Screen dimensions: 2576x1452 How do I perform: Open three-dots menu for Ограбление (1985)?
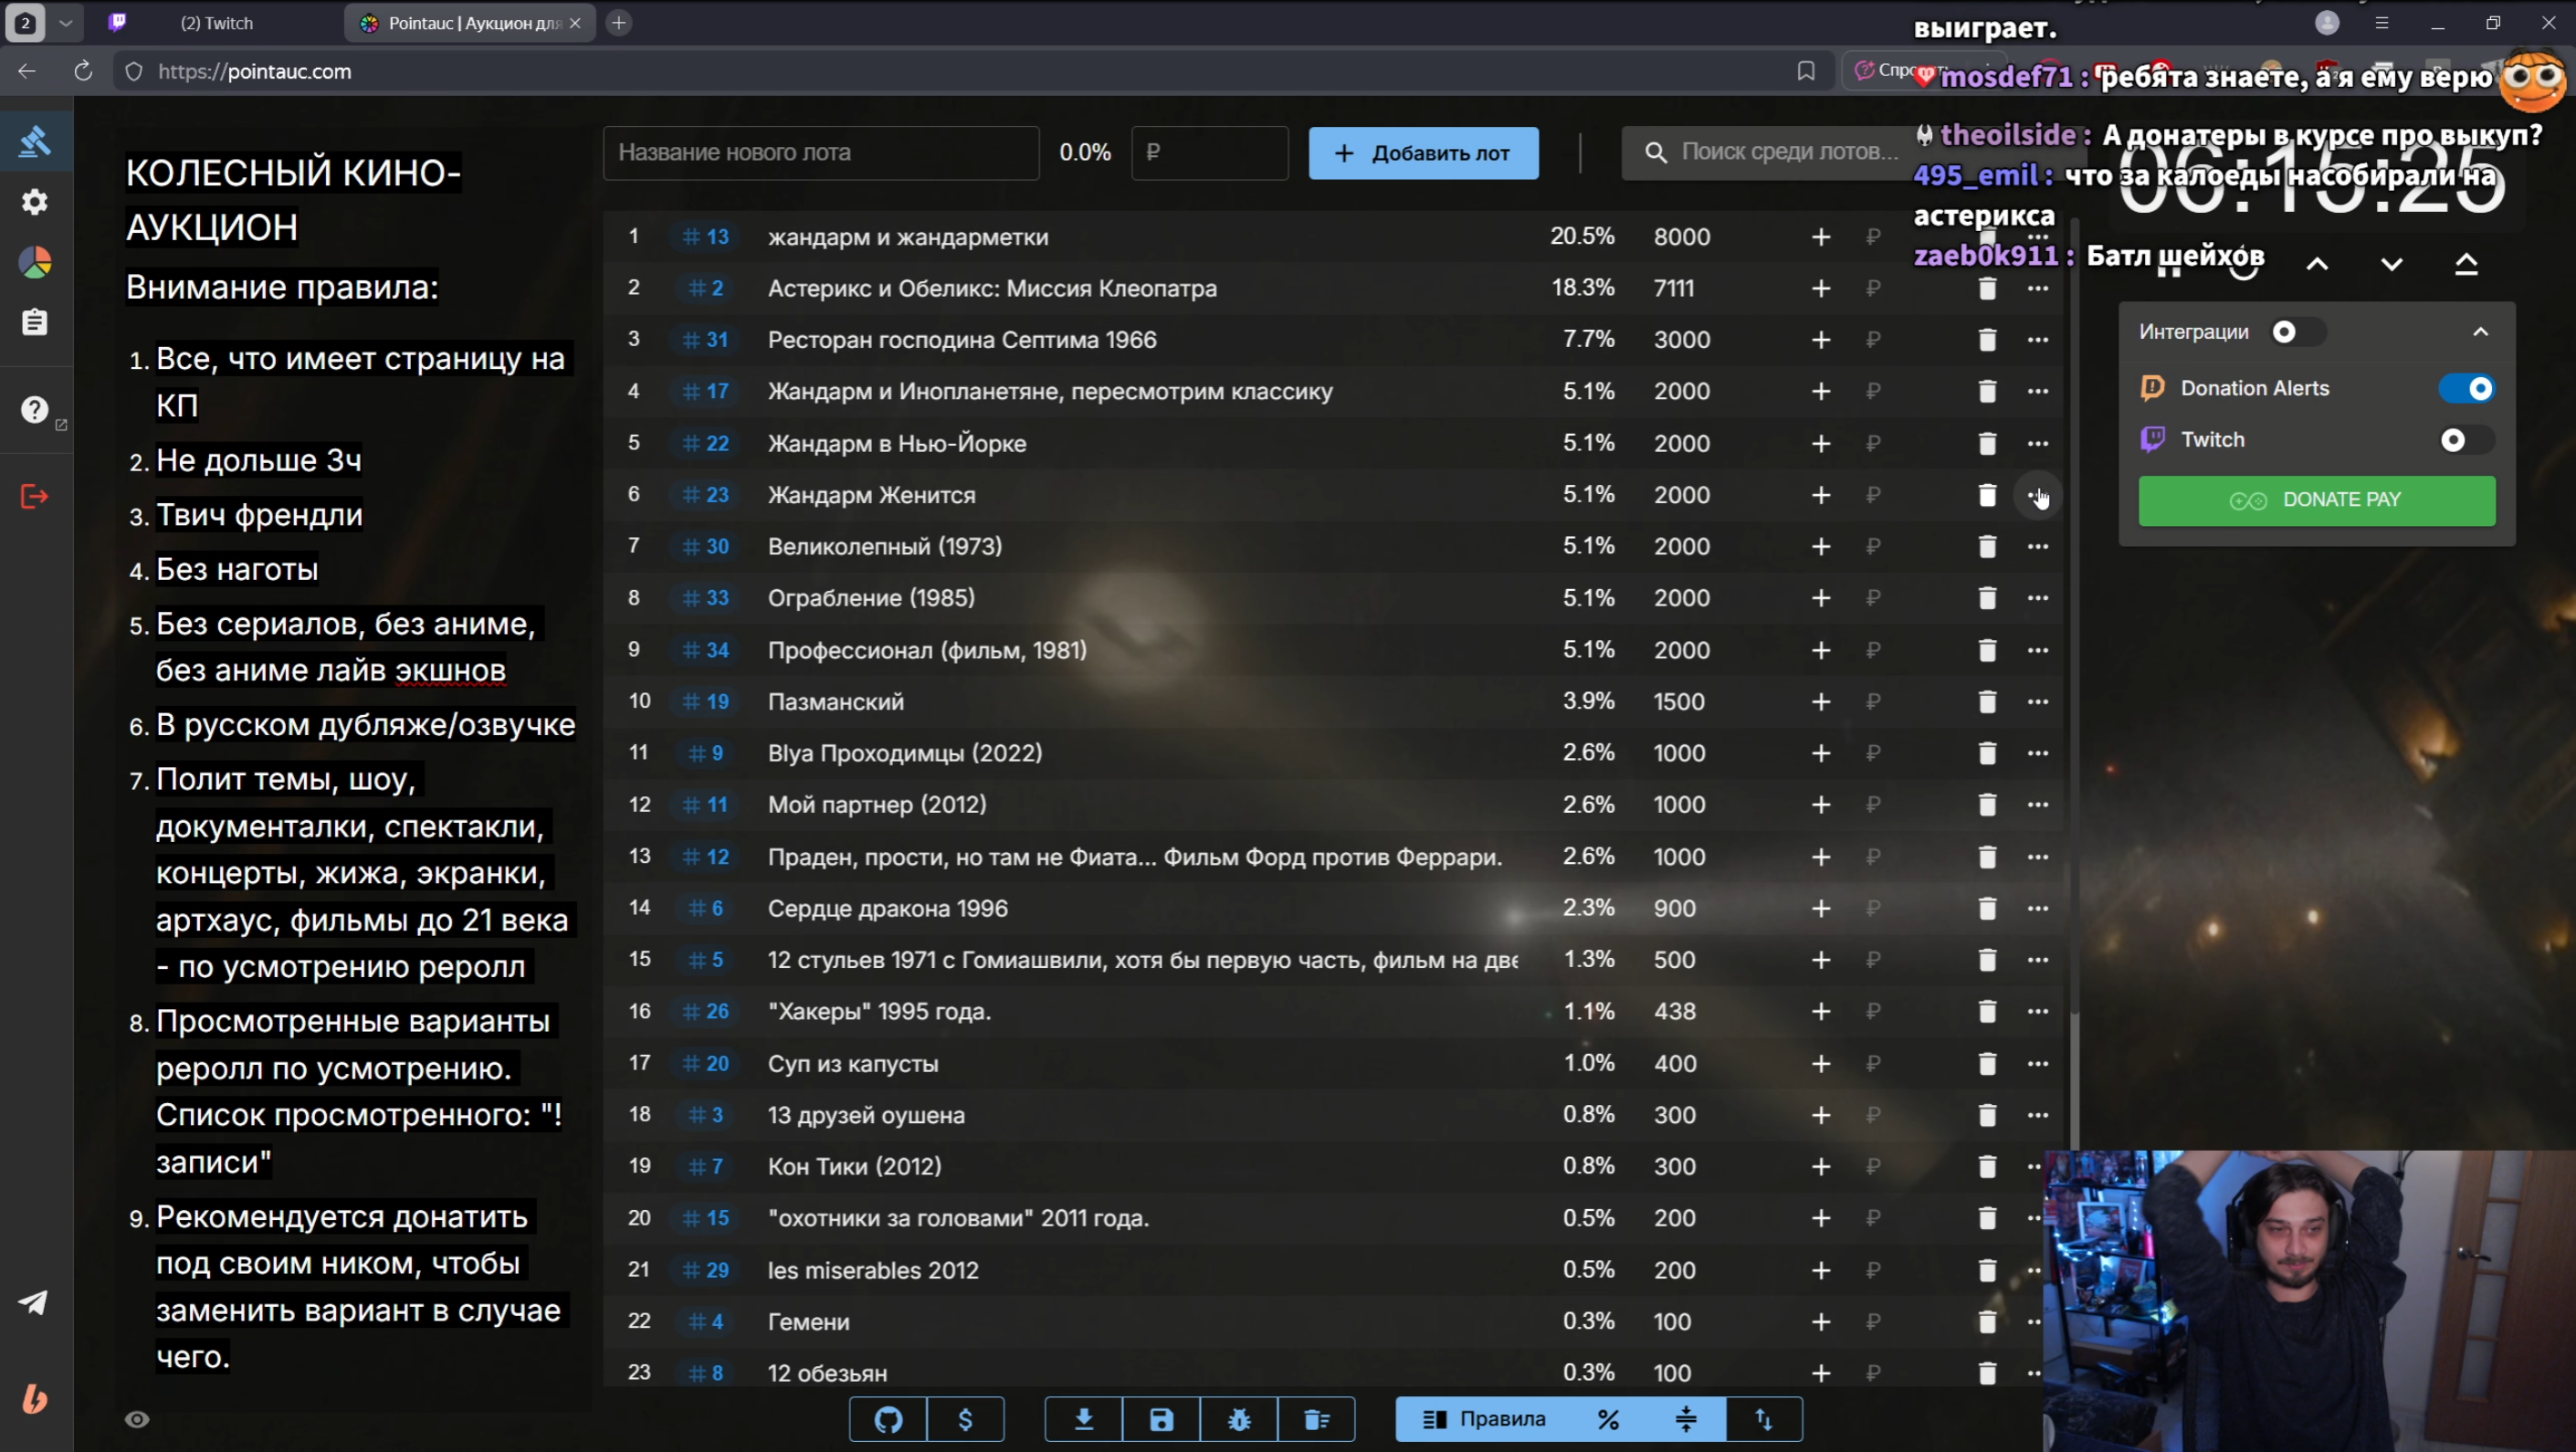point(2037,598)
